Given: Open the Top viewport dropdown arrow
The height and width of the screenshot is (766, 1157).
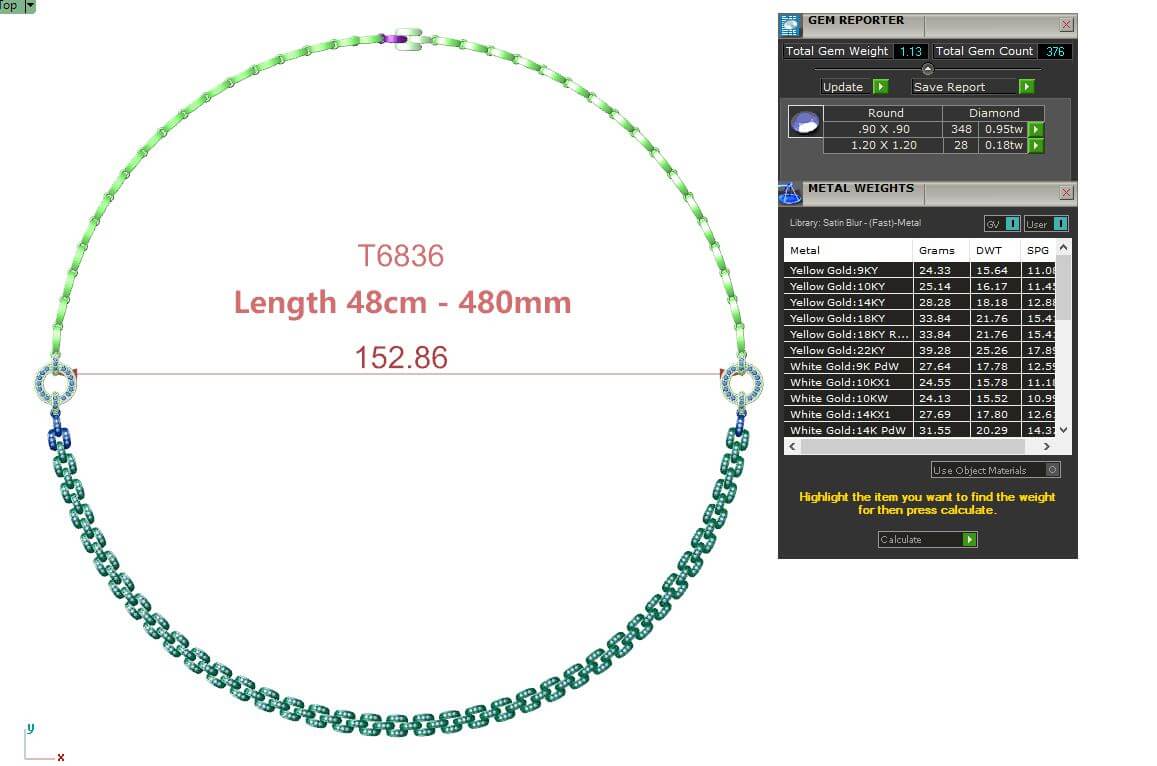Looking at the screenshot, I should click(29, 6).
